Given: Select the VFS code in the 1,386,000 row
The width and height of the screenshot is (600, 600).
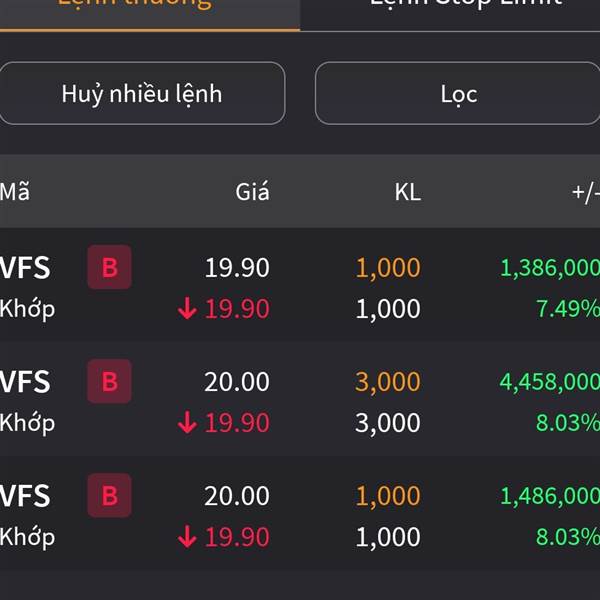Looking at the screenshot, I should [25, 267].
